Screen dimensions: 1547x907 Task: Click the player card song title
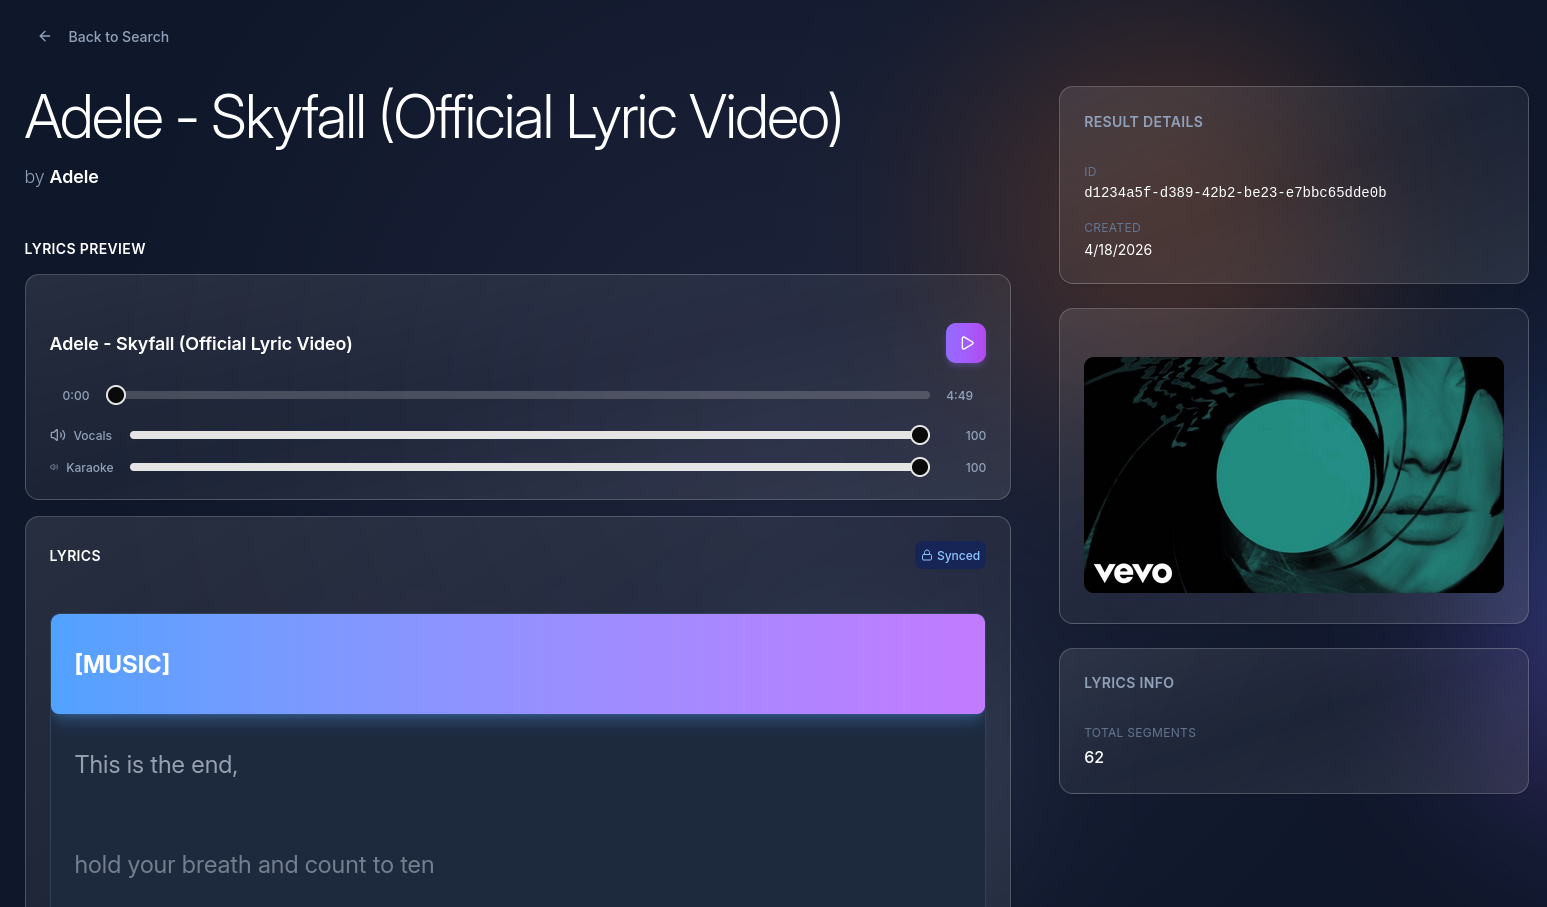click(x=201, y=344)
